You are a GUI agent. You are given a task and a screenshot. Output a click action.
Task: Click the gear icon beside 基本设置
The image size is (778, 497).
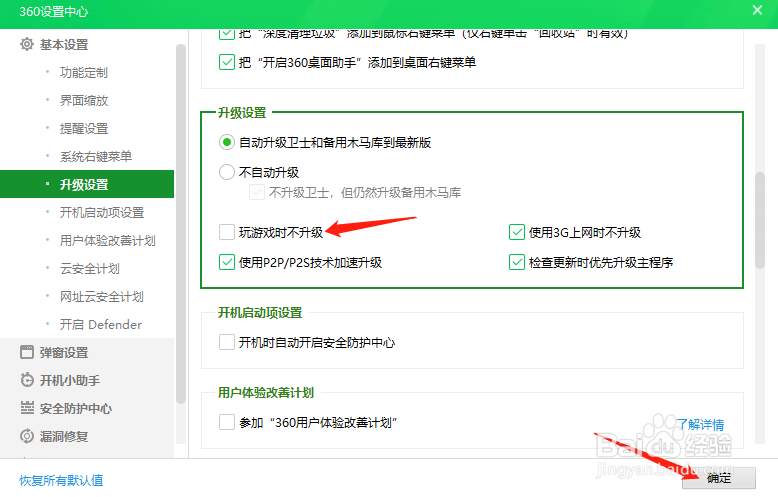27,44
